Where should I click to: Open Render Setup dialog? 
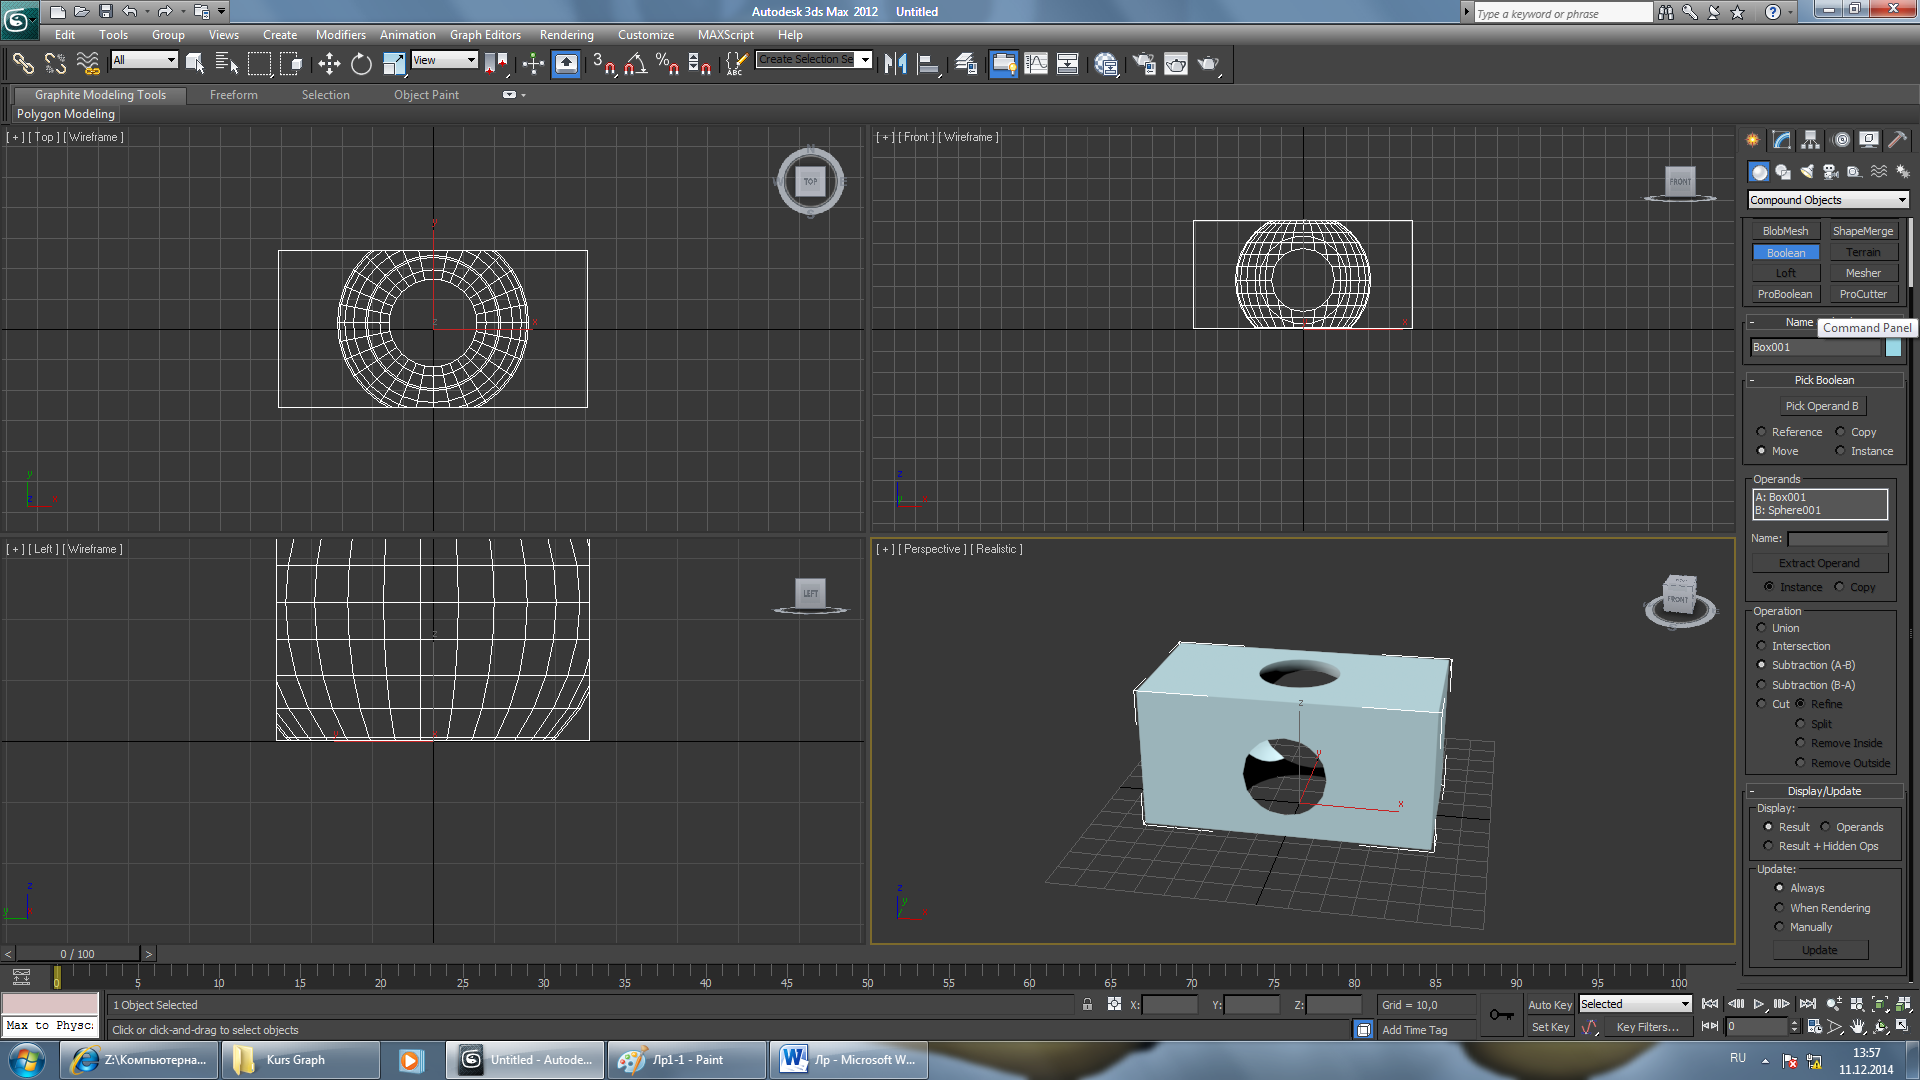1144,64
